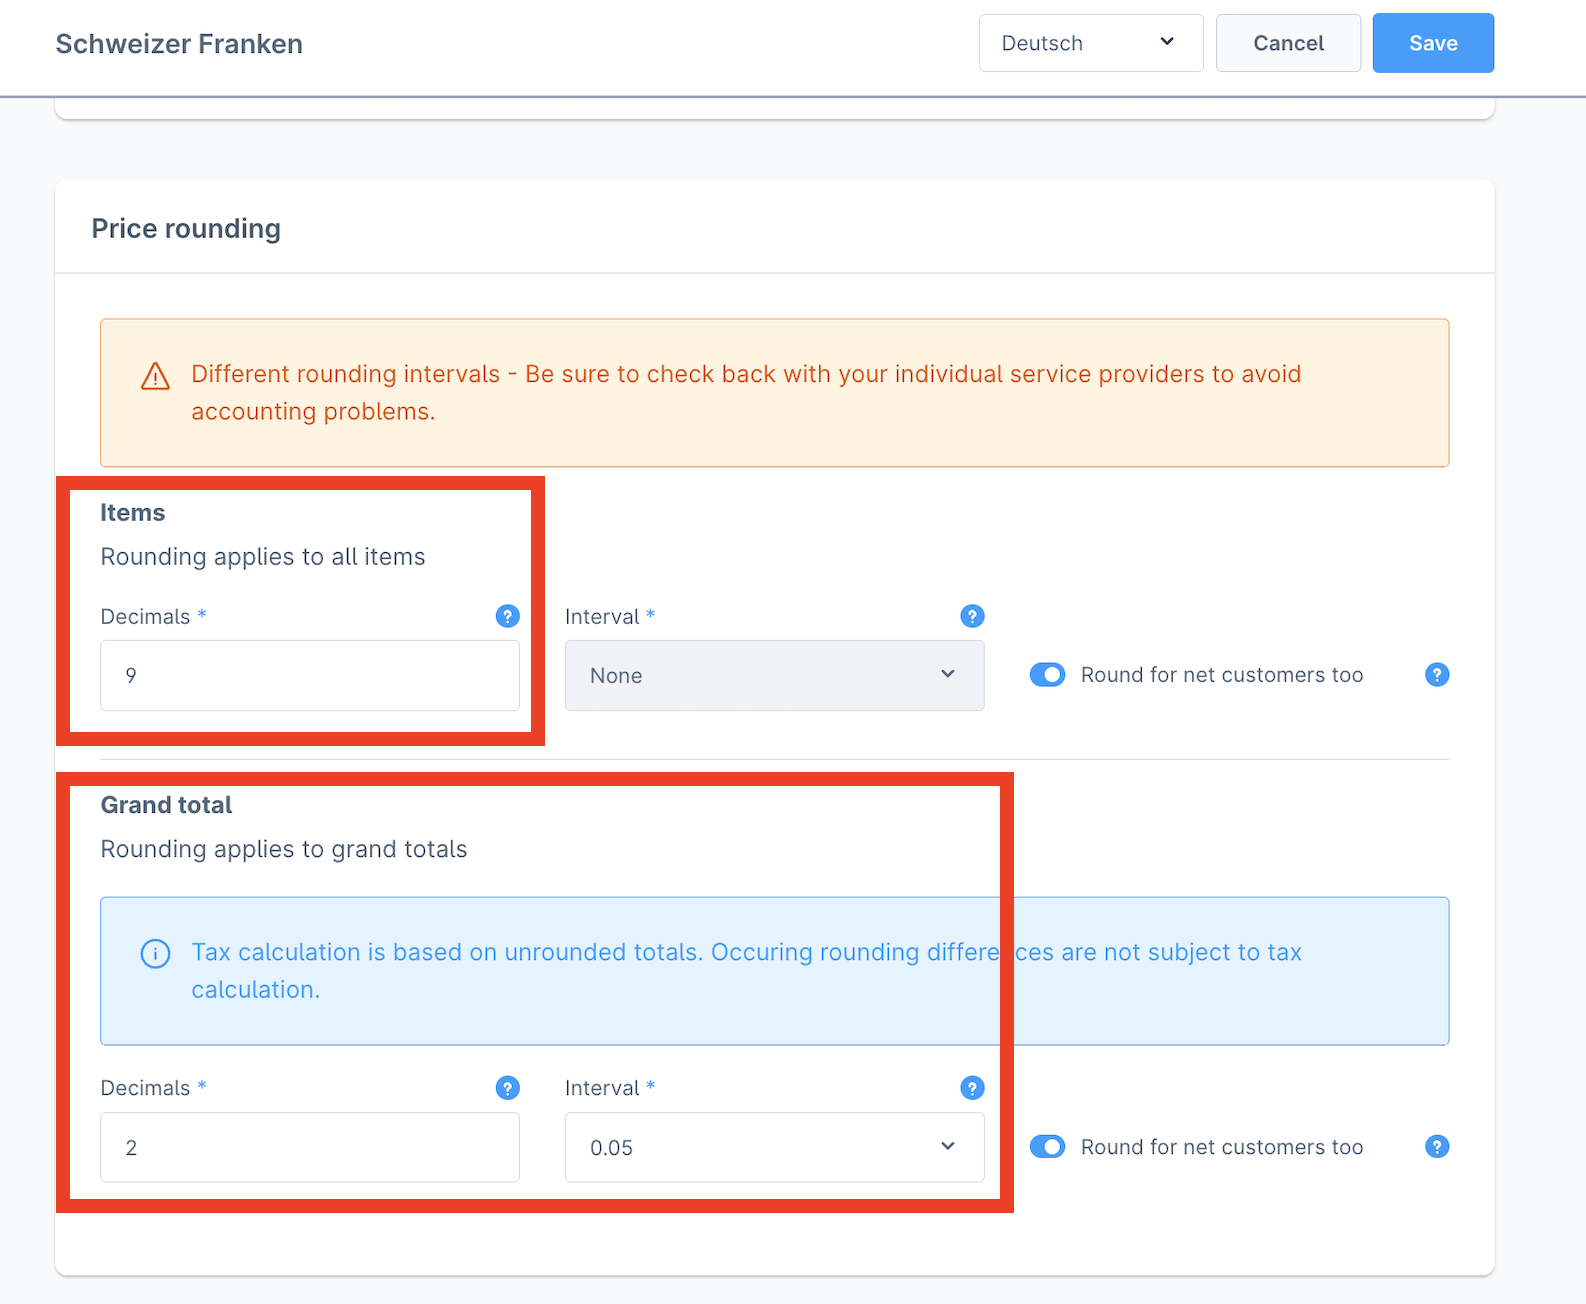Open help for Items Decimals field
The image size is (1586, 1304).
point(507,616)
